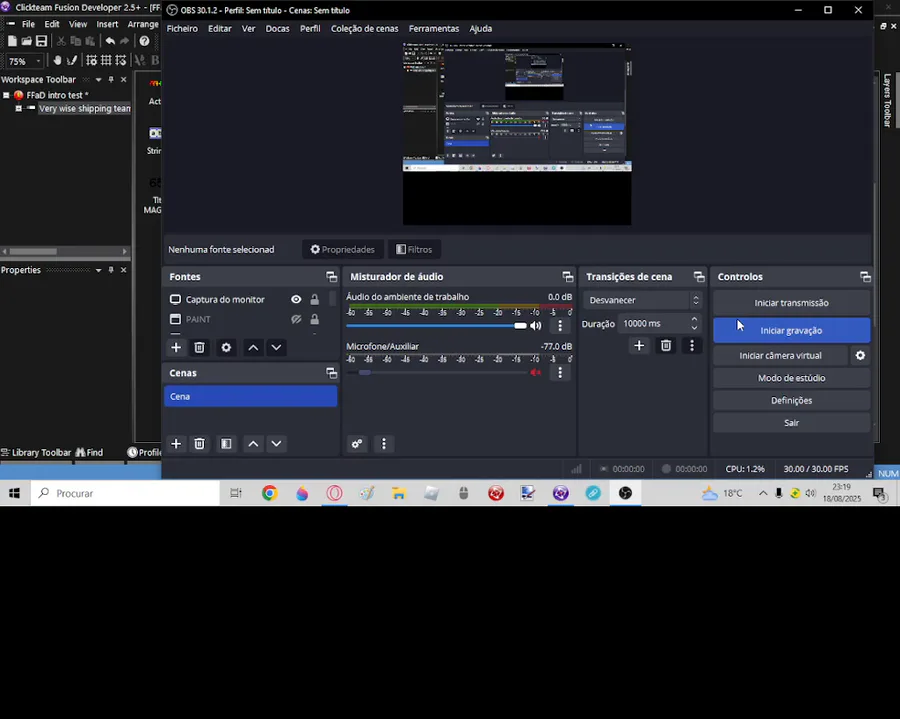The image size is (900, 719).
Task: Click Sair button in Controlos
Action: point(792,423)
